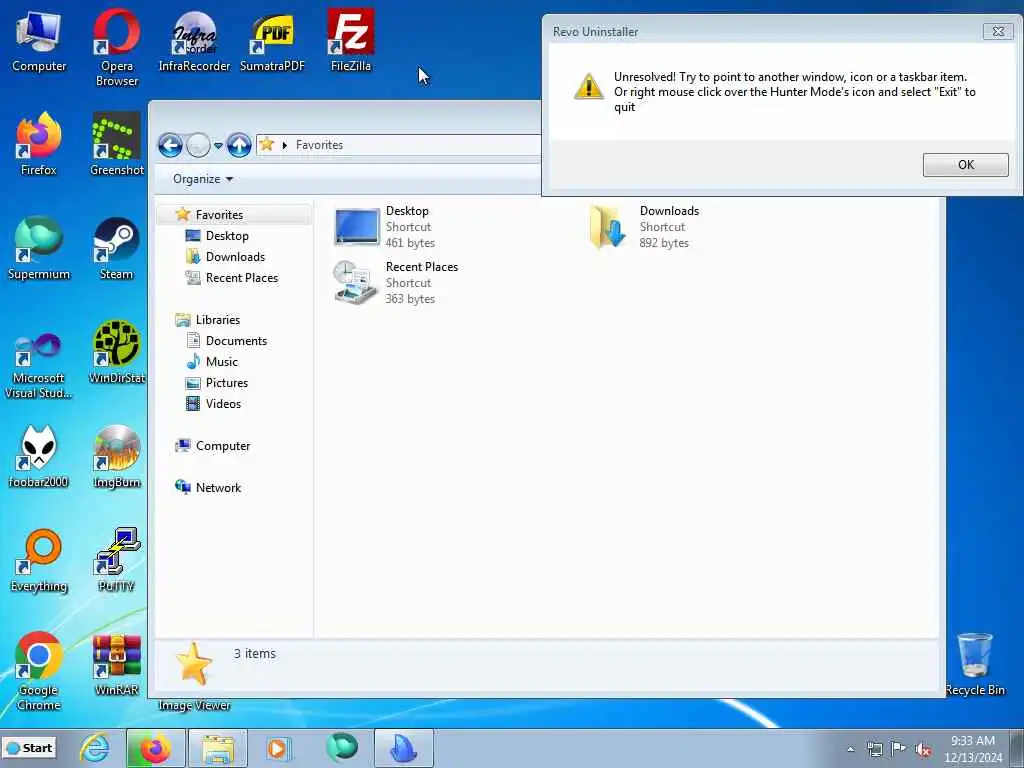Select the InfraRecorder desktop shortcut
1024x768 pixels.
click(x=194, y=40)
